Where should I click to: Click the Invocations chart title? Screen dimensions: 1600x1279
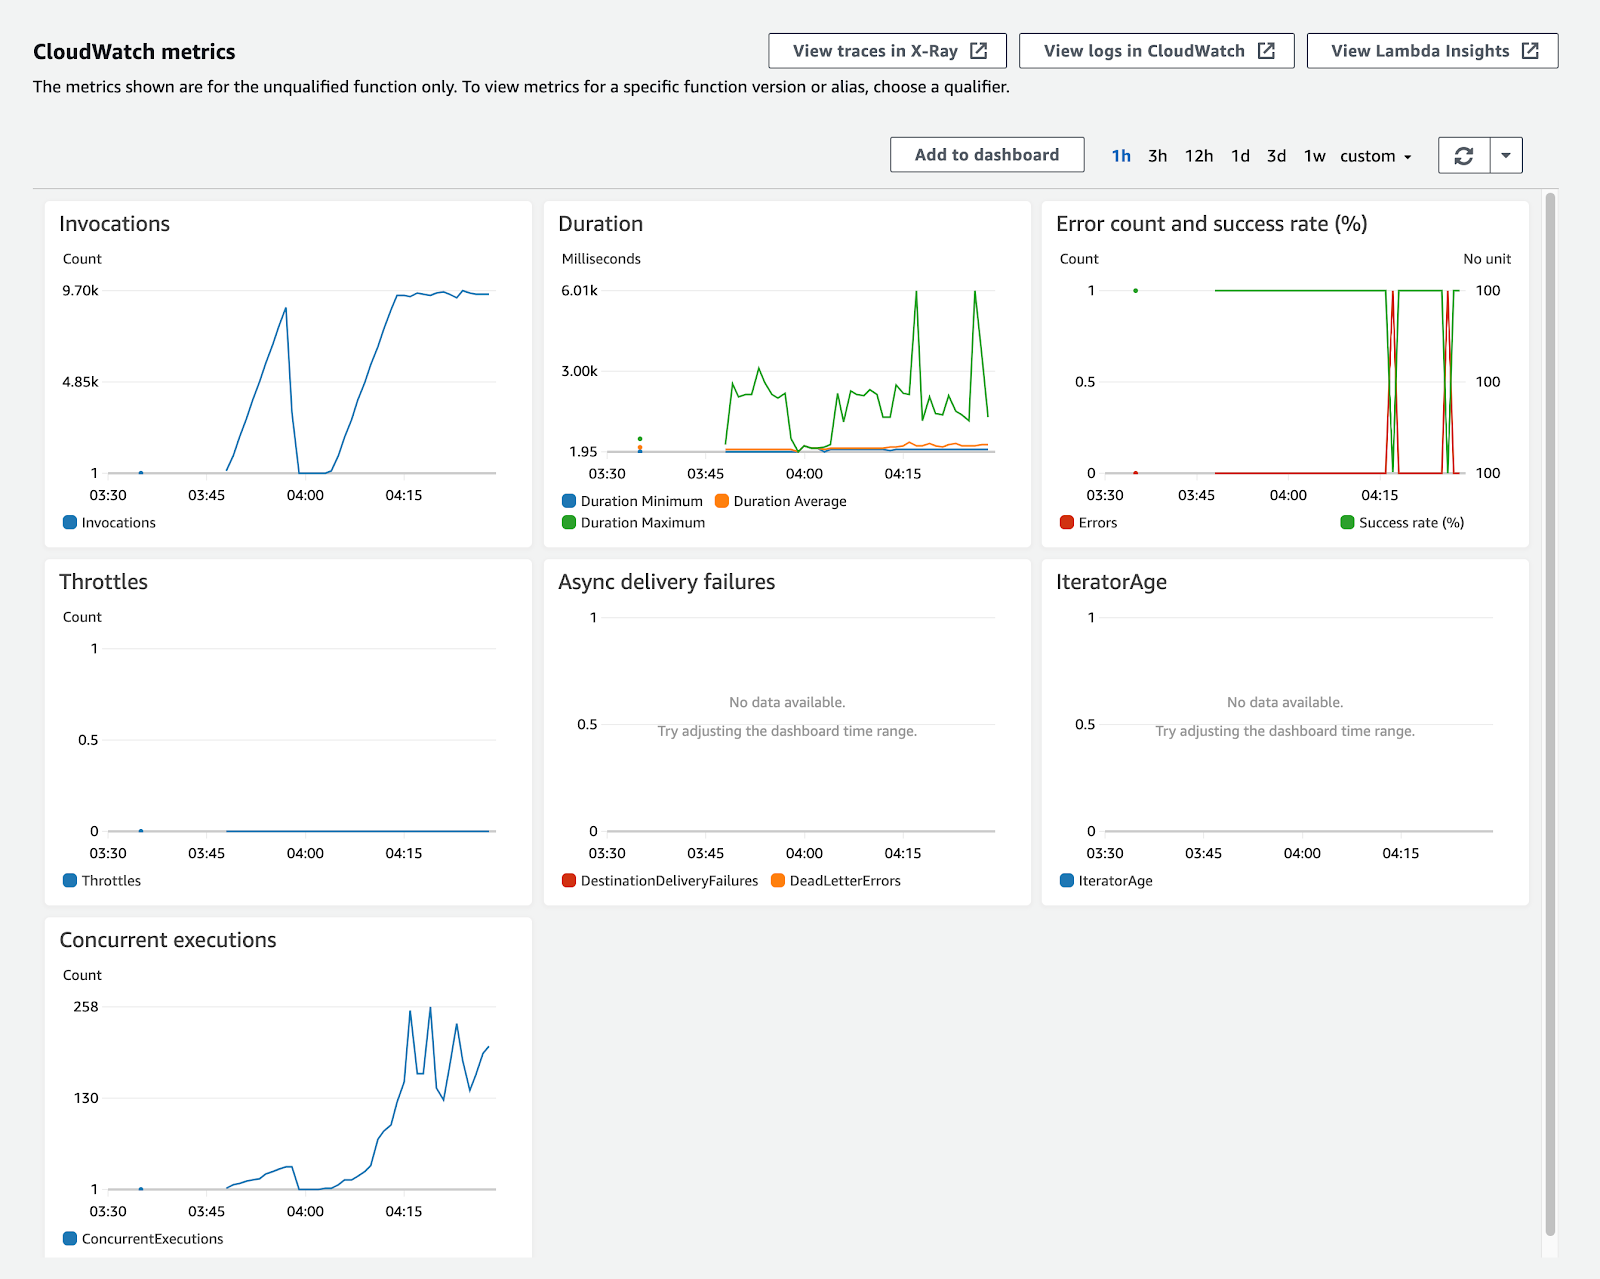click(114, 224)
